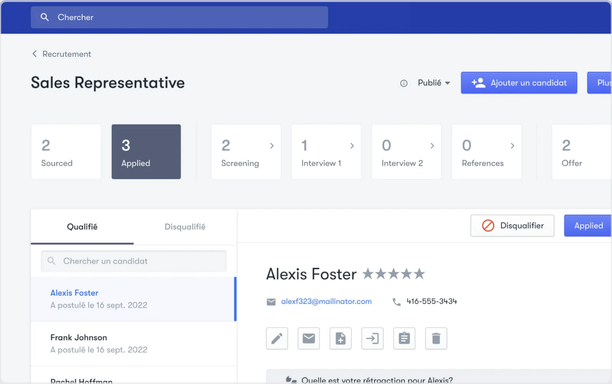Select Alexis Foster in candidate list
The width and height of the screenshot is (612, 384).
point(133,299)
